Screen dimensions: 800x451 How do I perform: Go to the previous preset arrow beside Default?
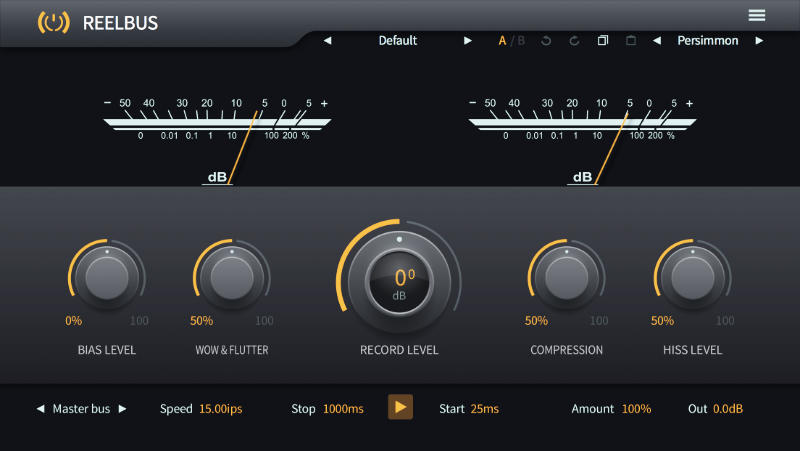coord(328,40)
